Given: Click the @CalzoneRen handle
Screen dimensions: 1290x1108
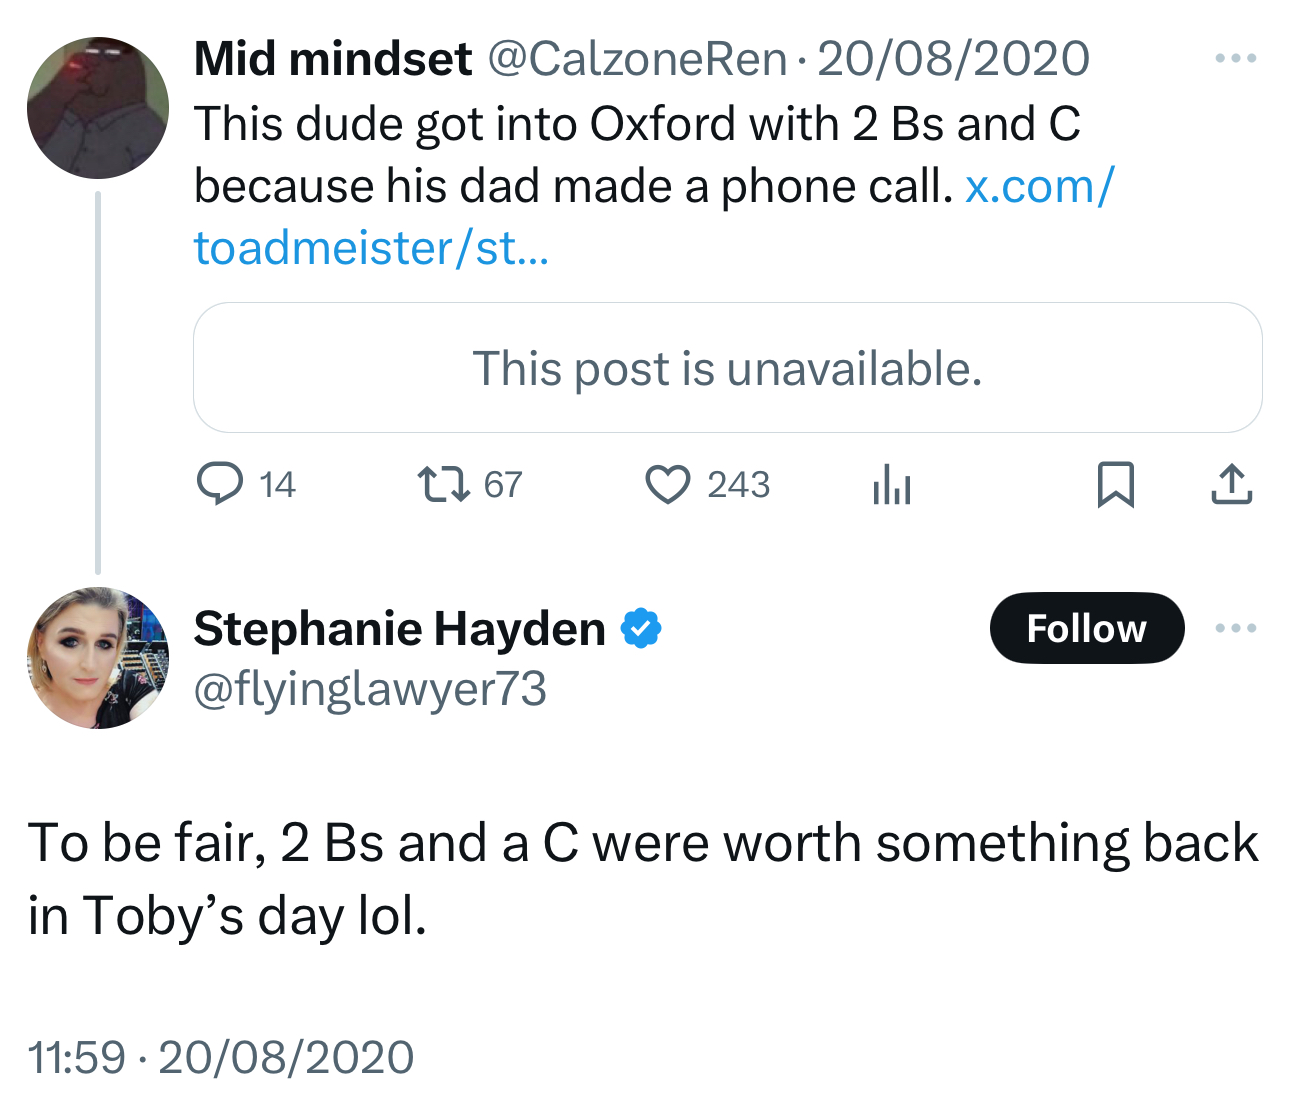Looking at the screenshot, I should (x=637, y=59).
